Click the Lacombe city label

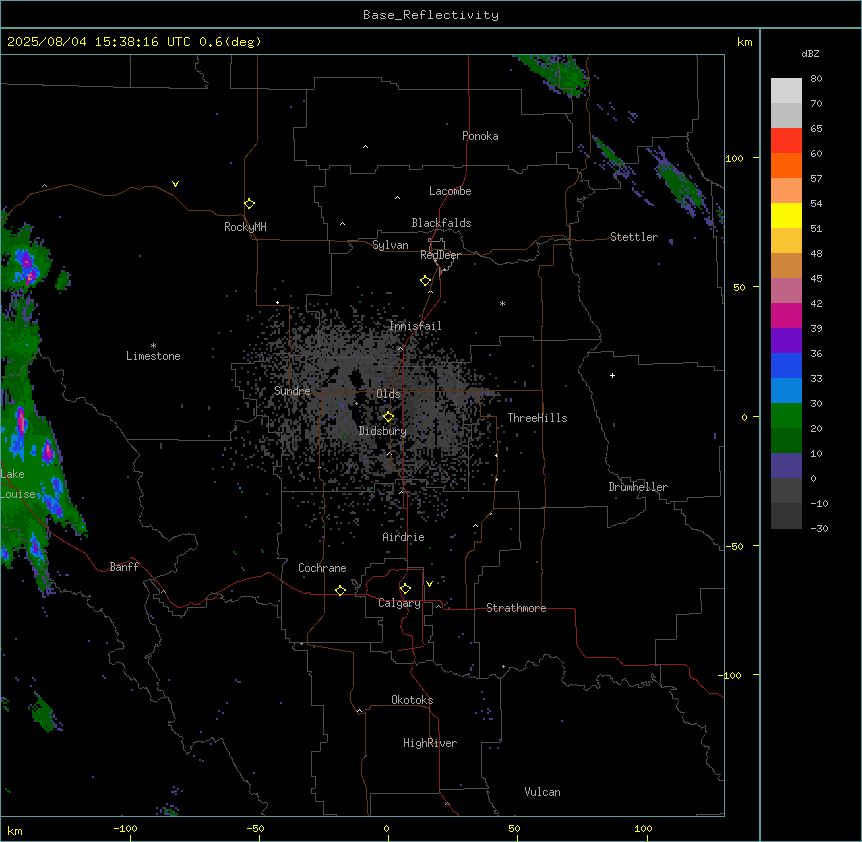450,191
